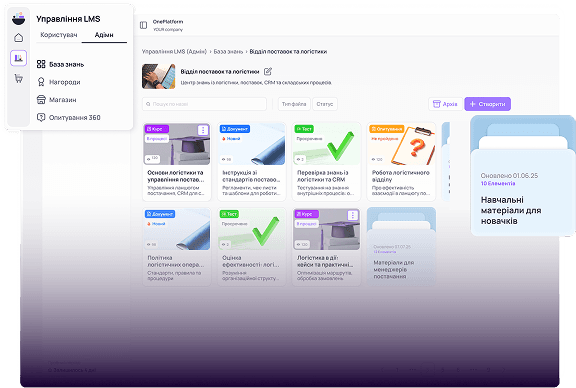
Task: Edit the Відділ поставок та логістики title
Action: click(268, 71)
